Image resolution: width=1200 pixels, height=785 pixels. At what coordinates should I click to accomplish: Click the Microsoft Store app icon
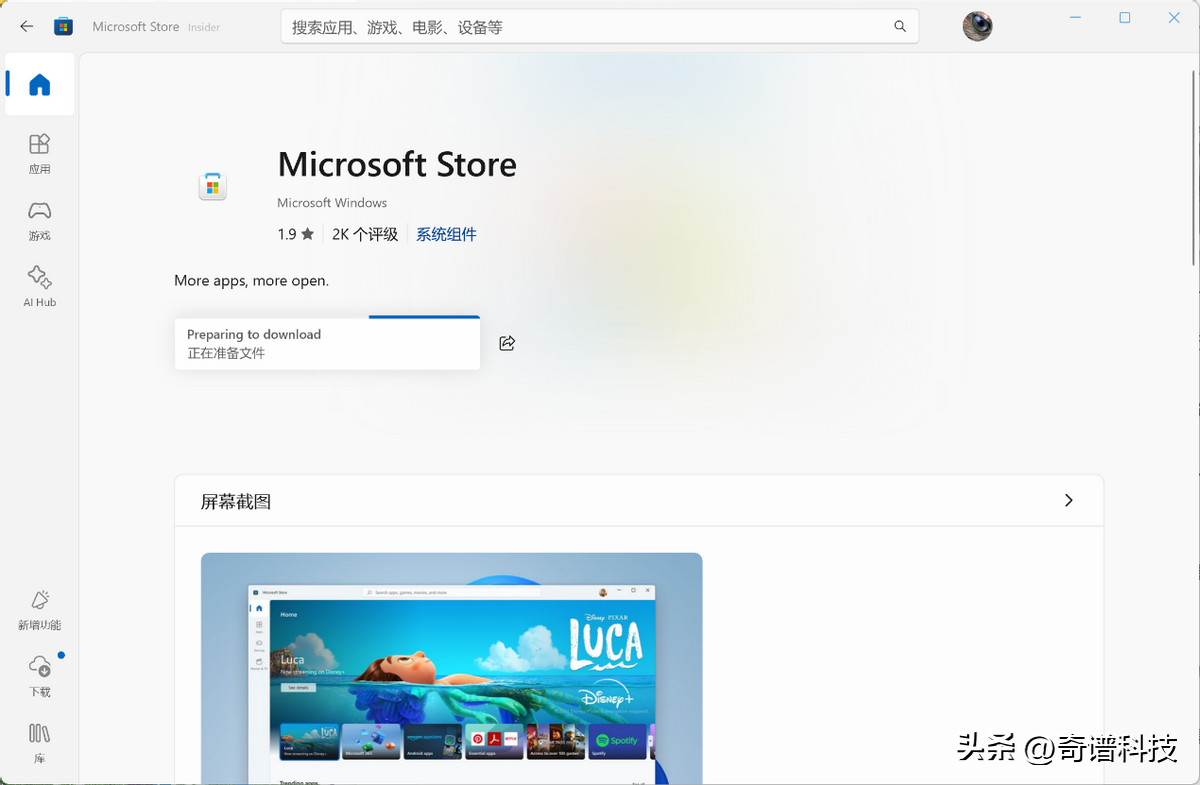coord(213,186)
